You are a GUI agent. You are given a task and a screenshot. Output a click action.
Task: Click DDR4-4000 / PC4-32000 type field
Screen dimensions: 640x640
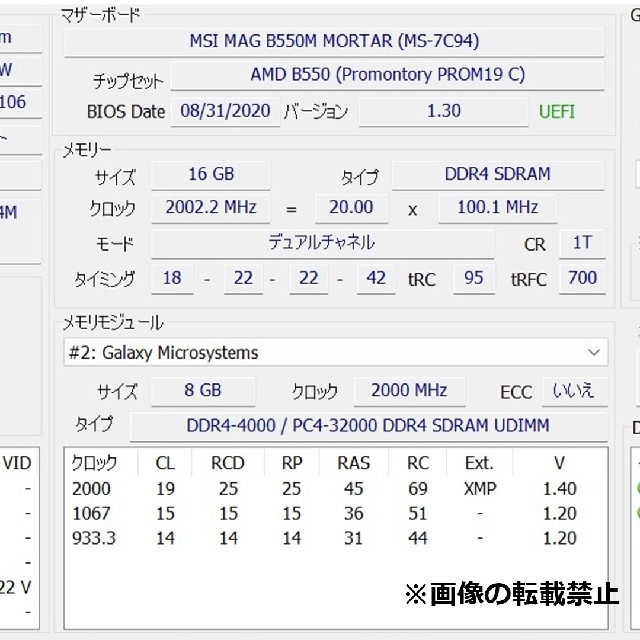pyautogui.click(x=368, y=426)
